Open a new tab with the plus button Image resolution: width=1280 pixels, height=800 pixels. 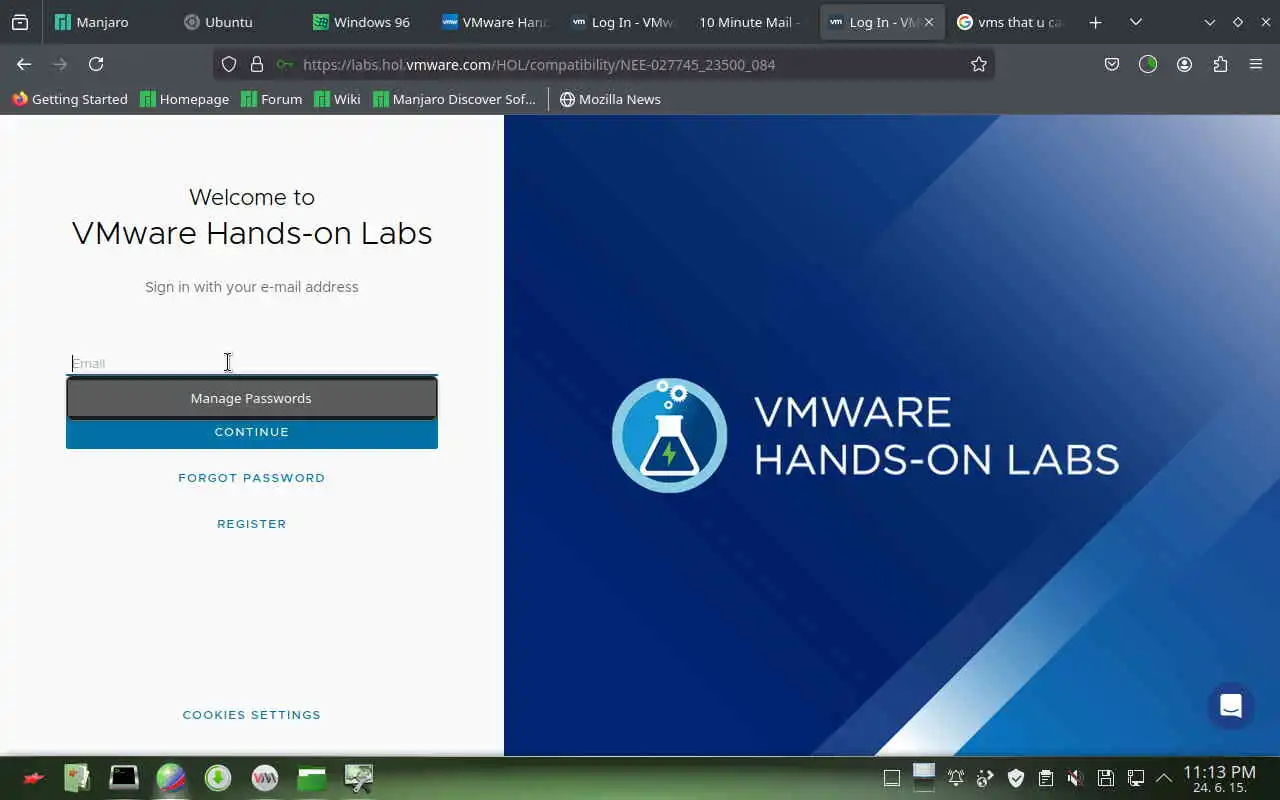1096,22
